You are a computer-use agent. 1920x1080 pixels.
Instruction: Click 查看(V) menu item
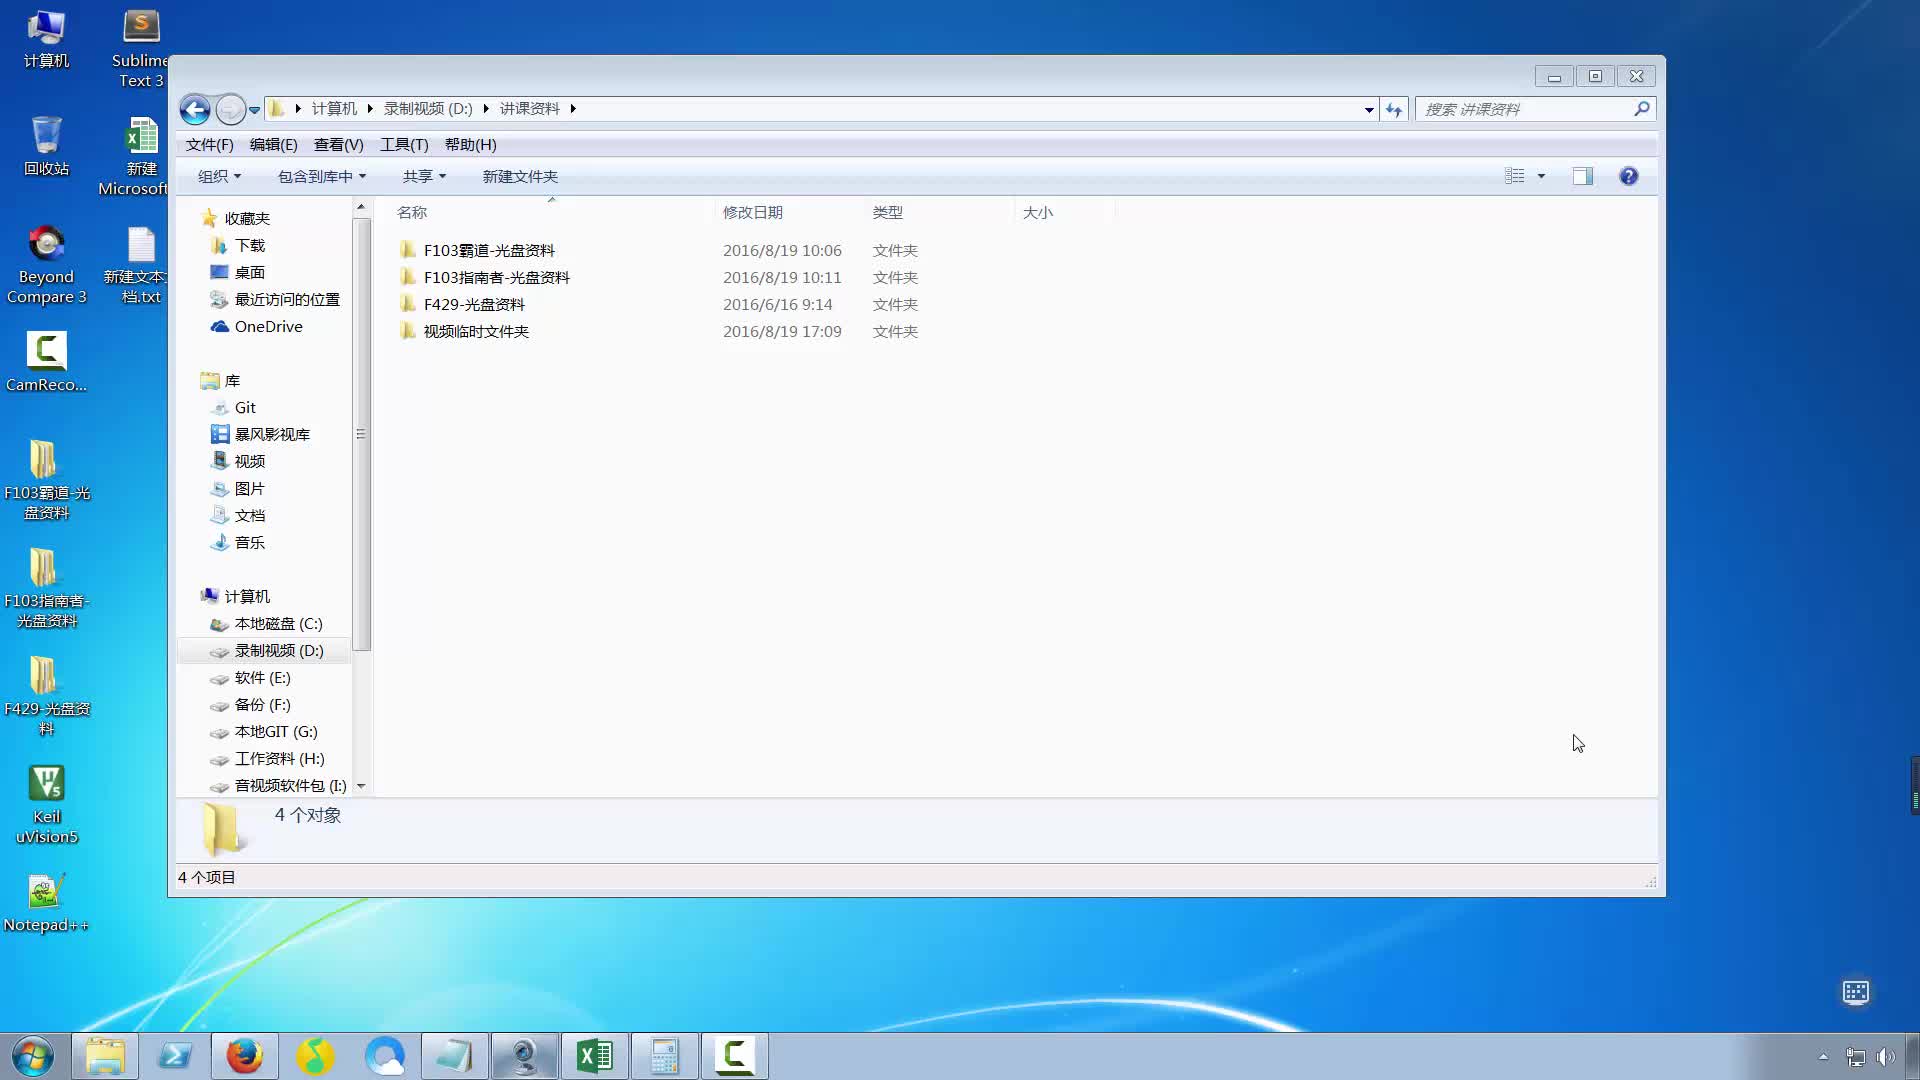point(339,144)
